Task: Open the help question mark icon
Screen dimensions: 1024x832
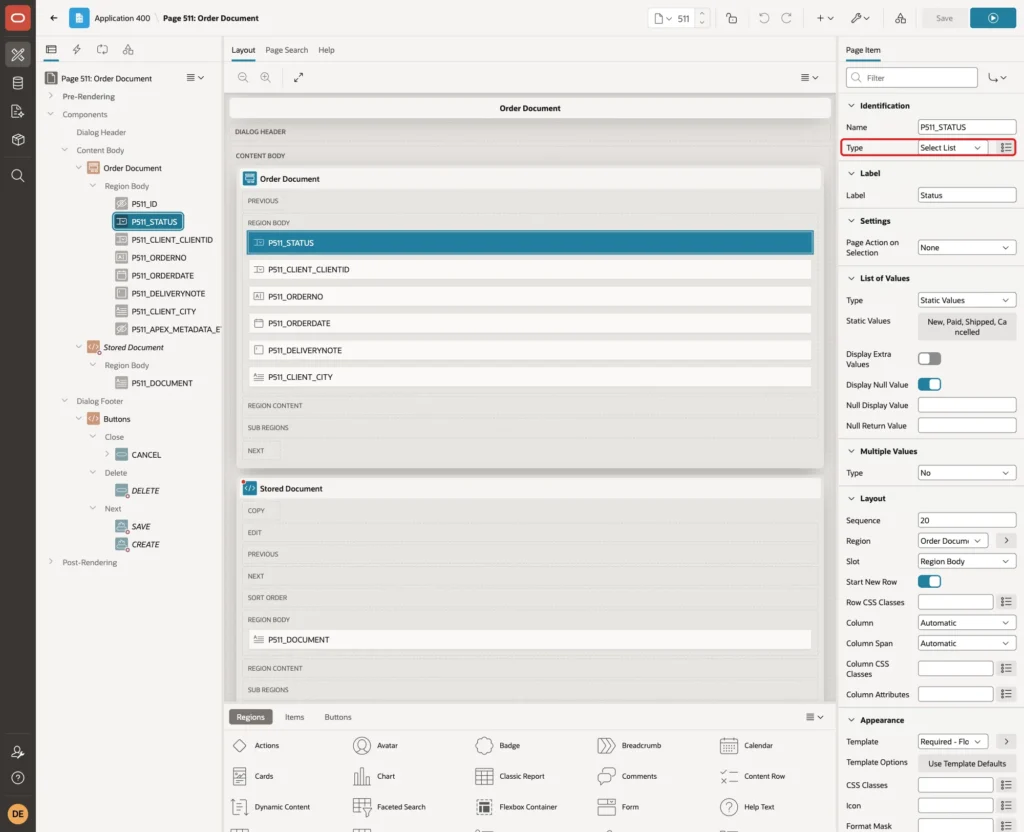Action: tap(18, 778)
